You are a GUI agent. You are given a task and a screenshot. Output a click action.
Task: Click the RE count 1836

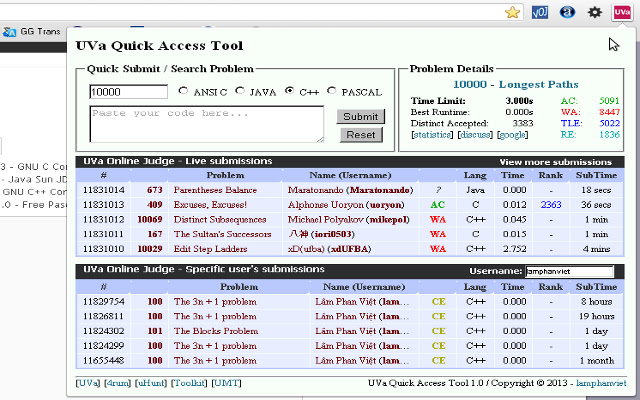pos(609,135)
